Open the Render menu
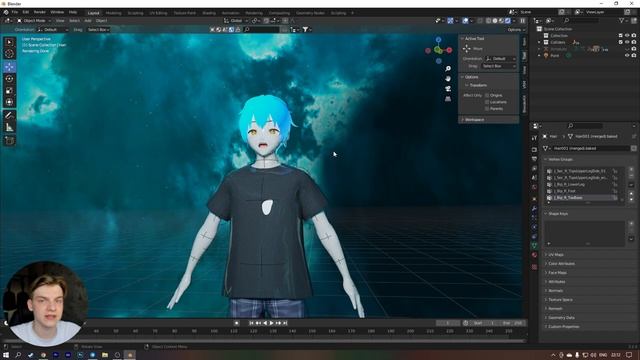The height and width of the screenshot is (360, 640). (x=40, y=12)
